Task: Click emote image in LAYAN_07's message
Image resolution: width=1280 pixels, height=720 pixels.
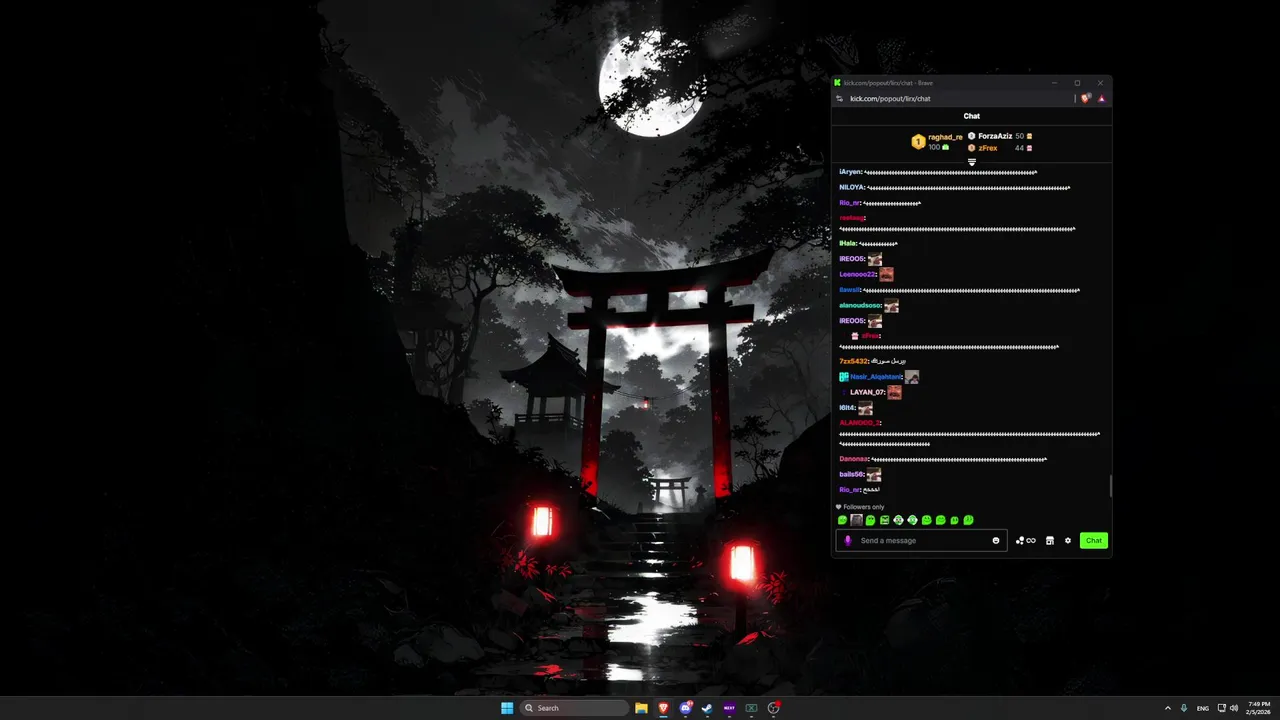Action: click(894, 392)
